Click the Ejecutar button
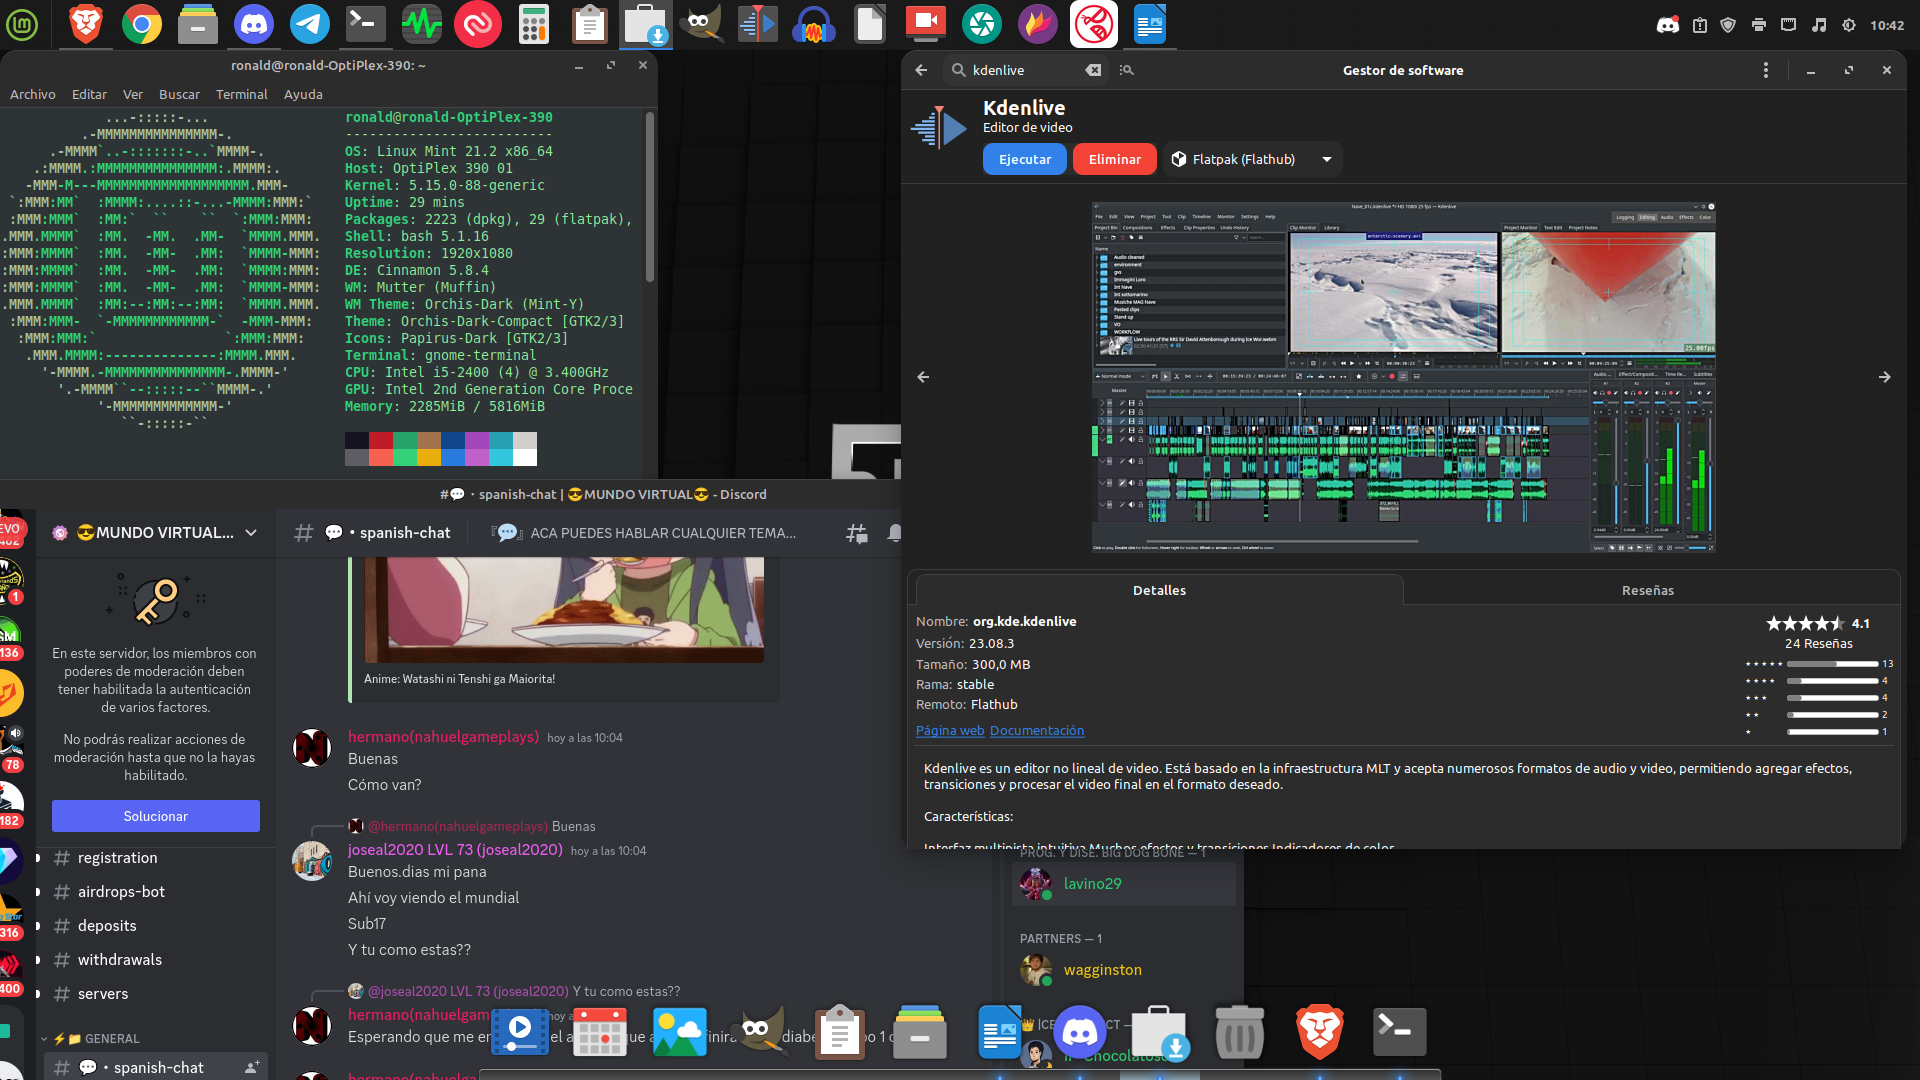 [x=1025, y=159]
